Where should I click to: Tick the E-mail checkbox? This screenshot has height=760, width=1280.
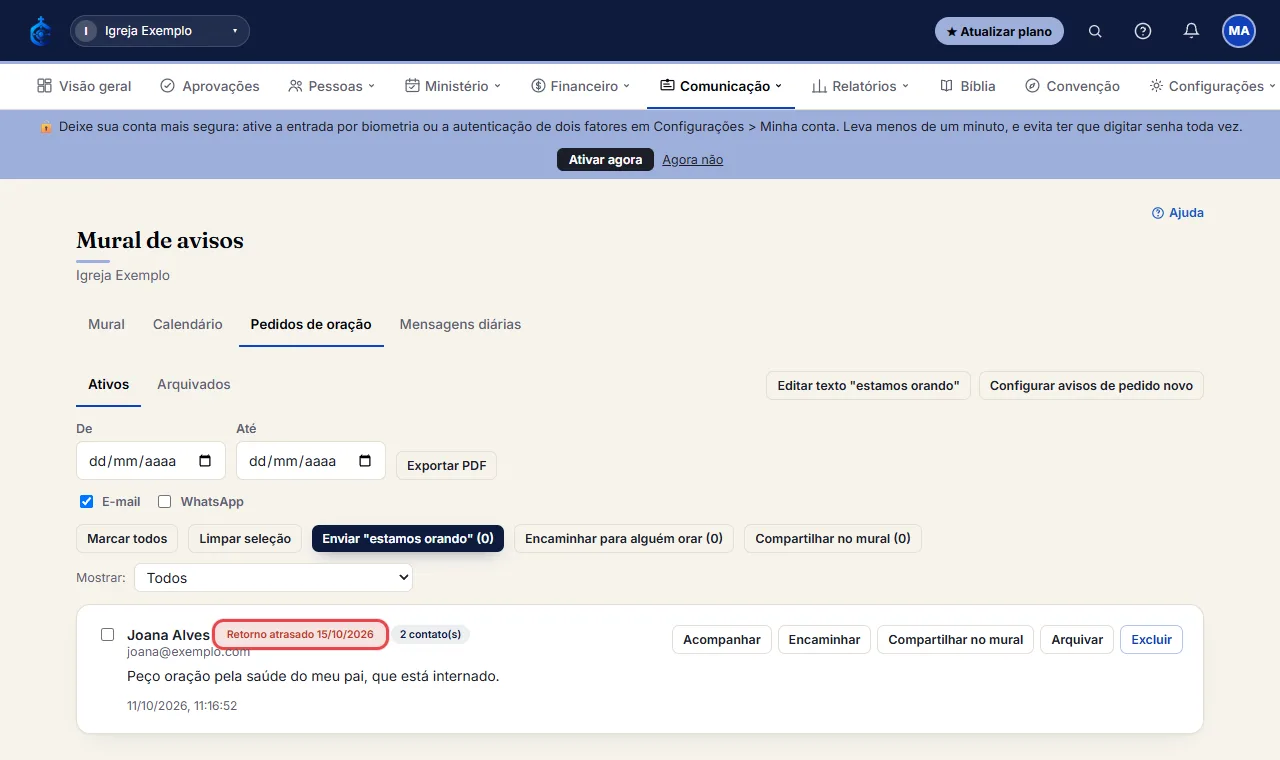coord(86,502)
